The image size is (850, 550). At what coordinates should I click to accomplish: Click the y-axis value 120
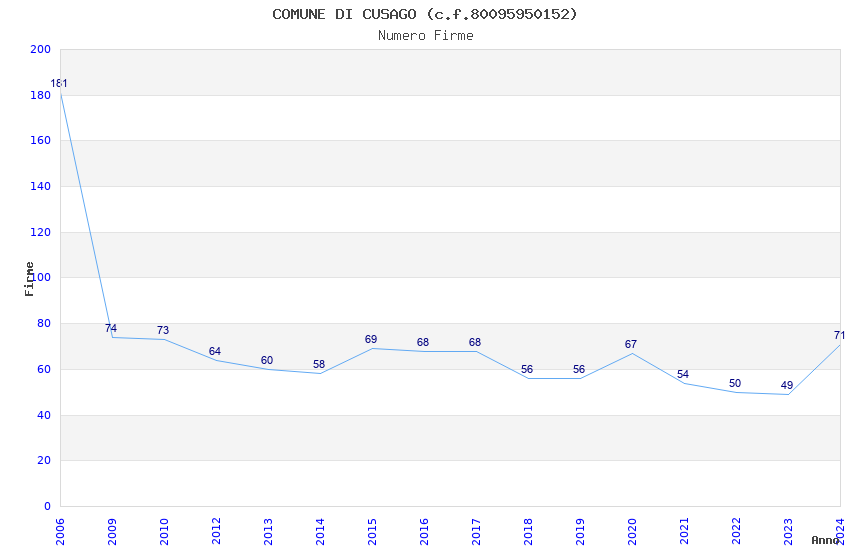(40, 232)
